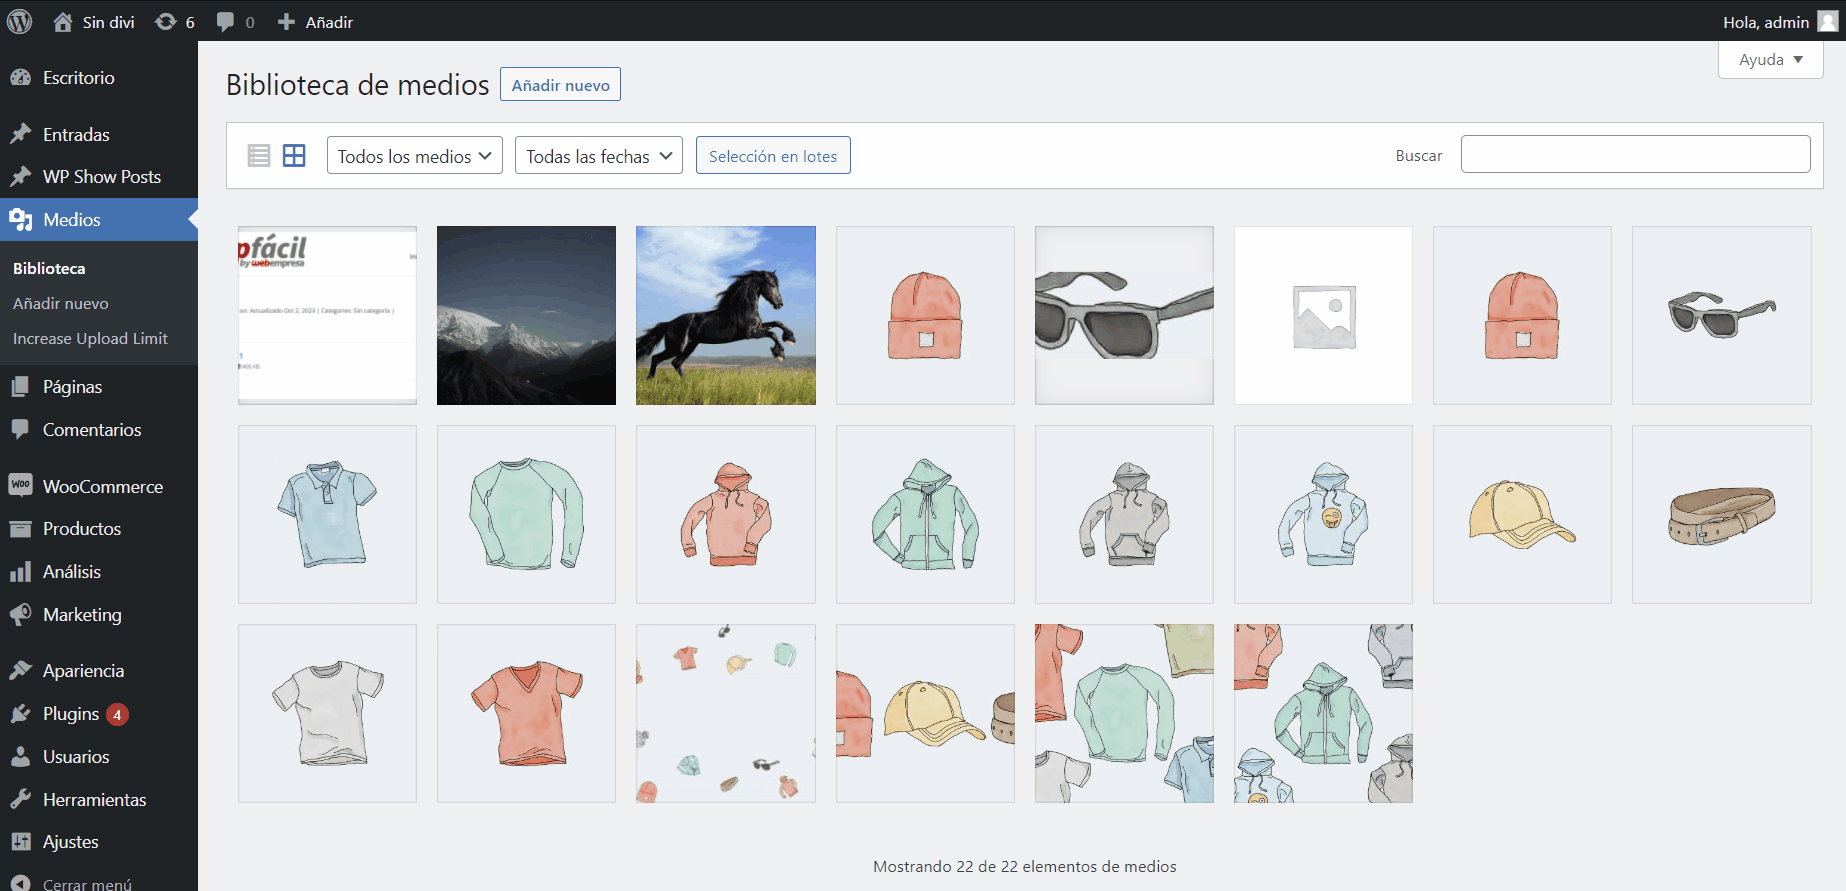
Task: Expand the Todos los medios filter
Action: coord(414,156)
